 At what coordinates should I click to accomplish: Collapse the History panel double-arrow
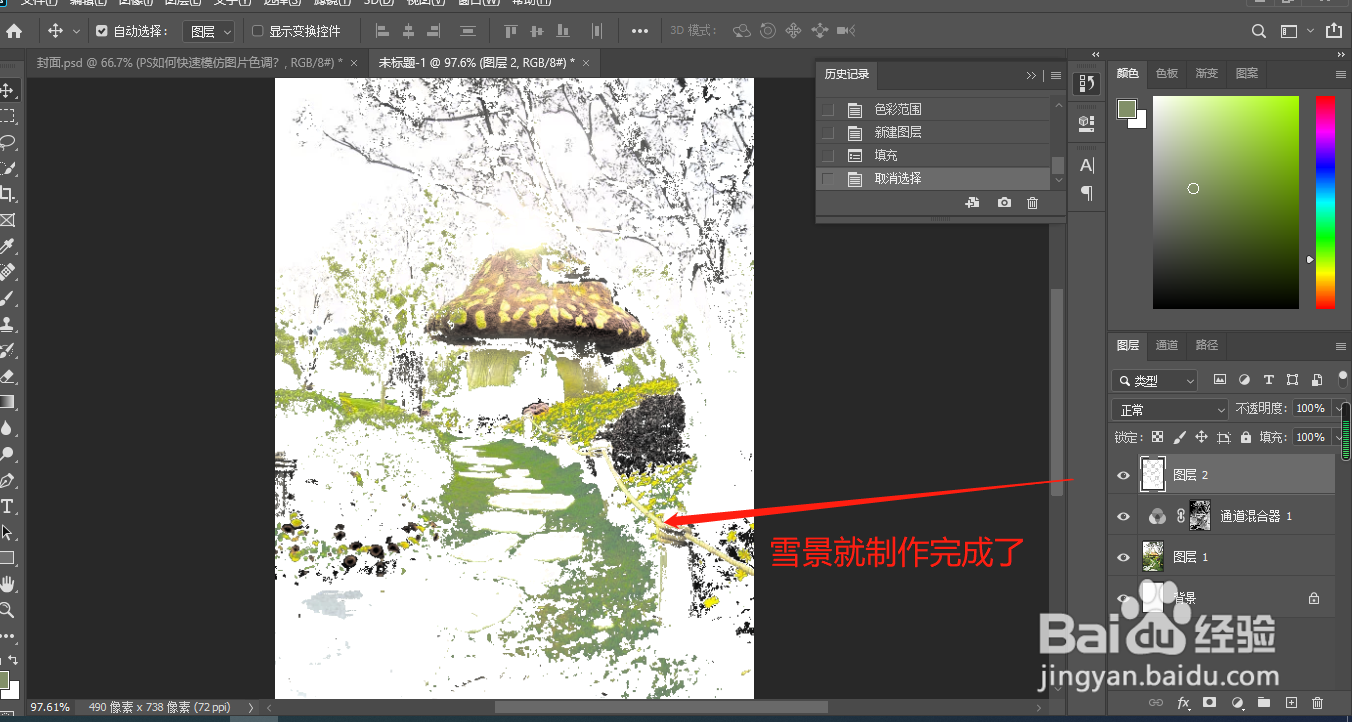click(1032, 75)
